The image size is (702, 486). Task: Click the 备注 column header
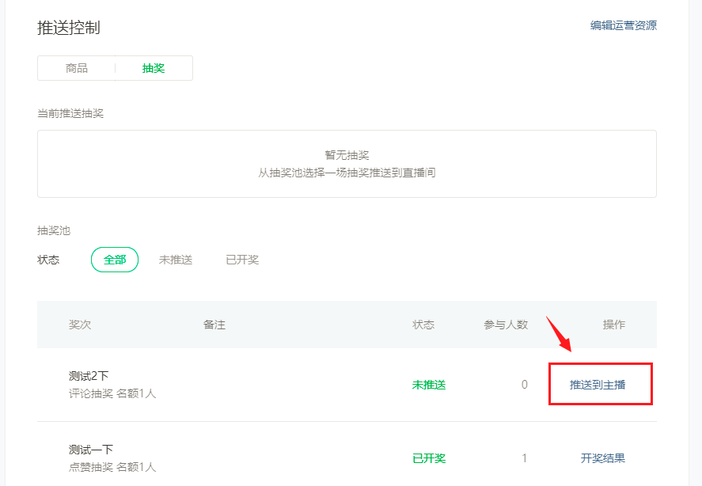(x=214, y=325)
